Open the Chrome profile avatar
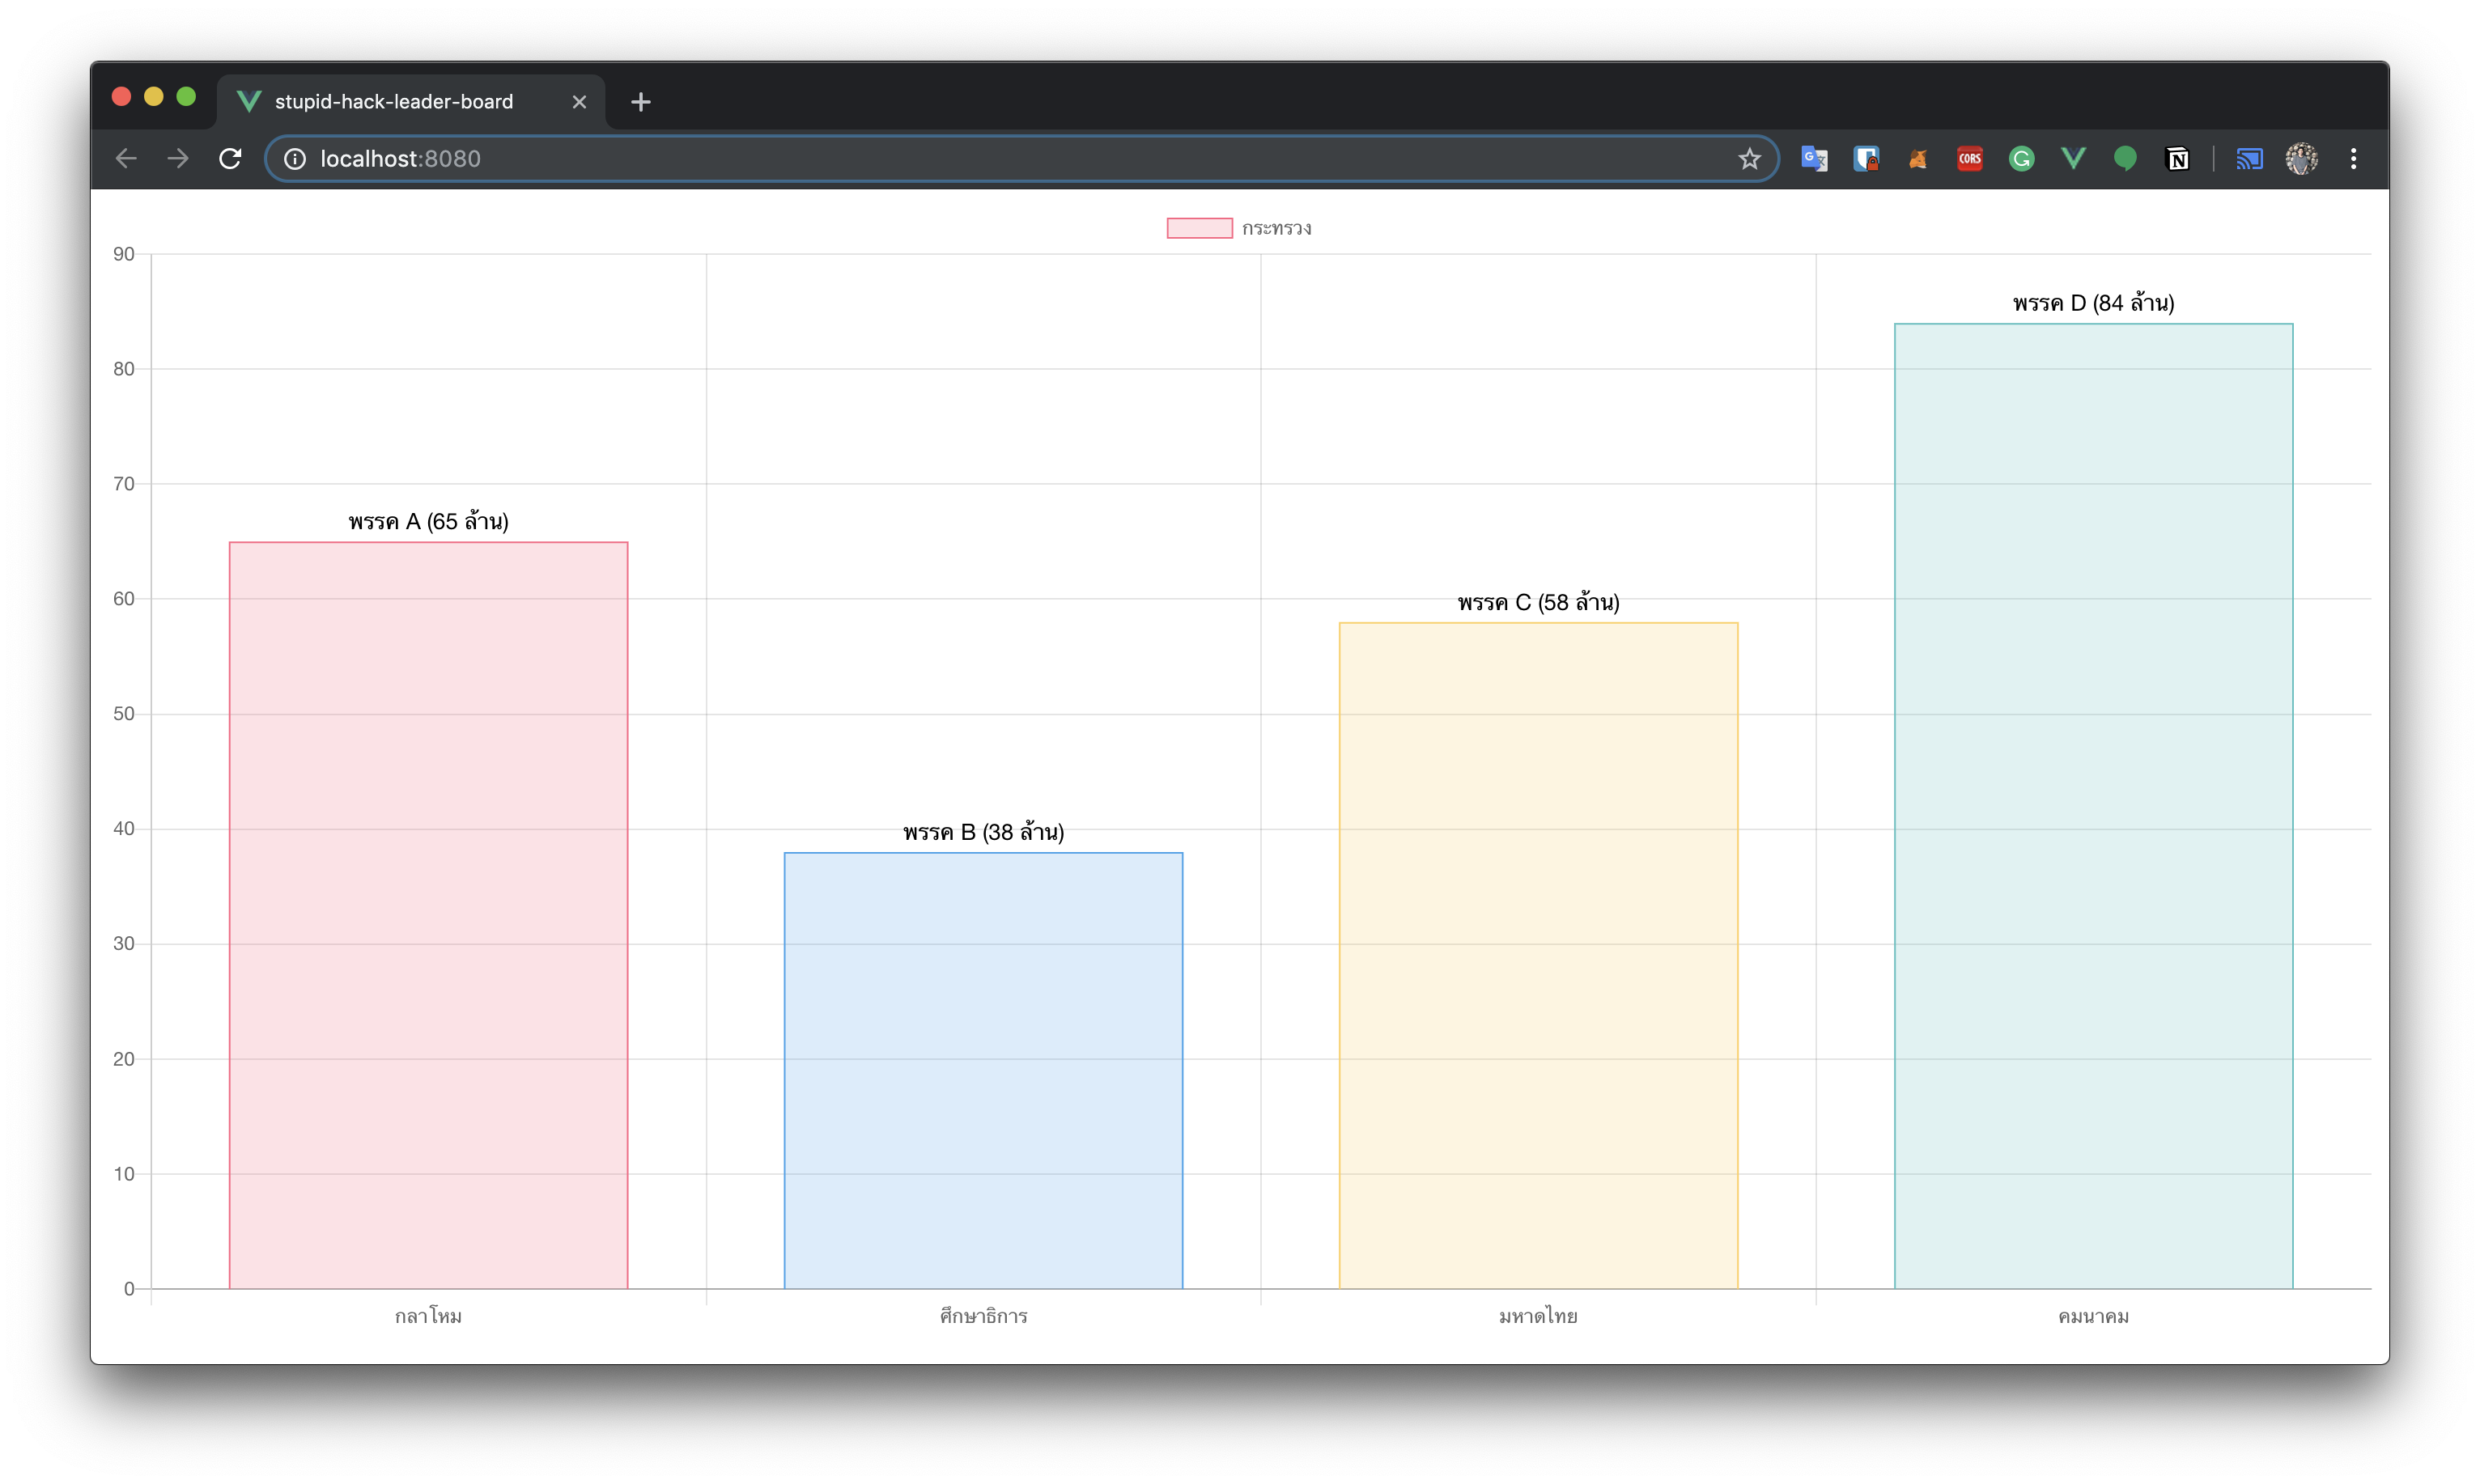Viewport: 2480px width, 1484px height. pyautogui.click(x=2301, y=159)
